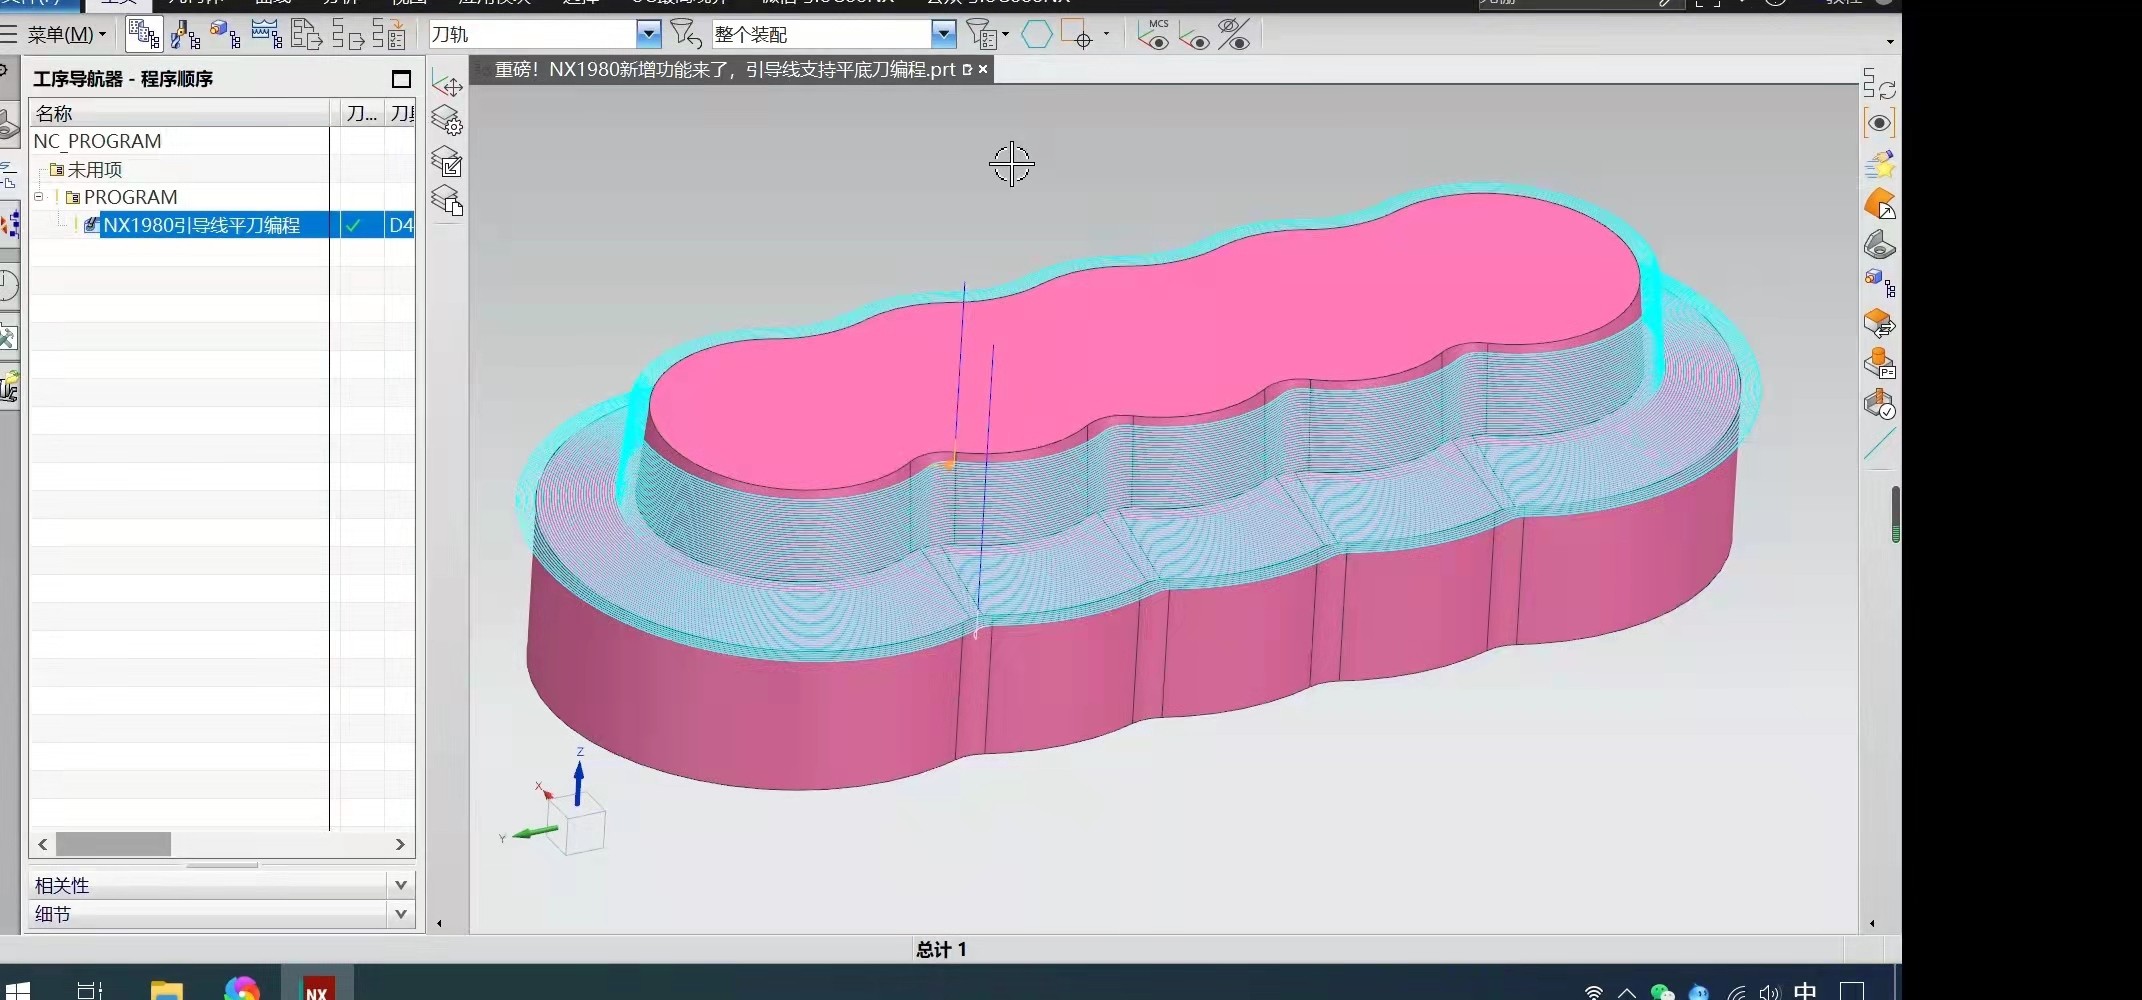2142x1000 pixels.
Task: Toggle tool path display eye icon
Action: (x=1194, y=37)
